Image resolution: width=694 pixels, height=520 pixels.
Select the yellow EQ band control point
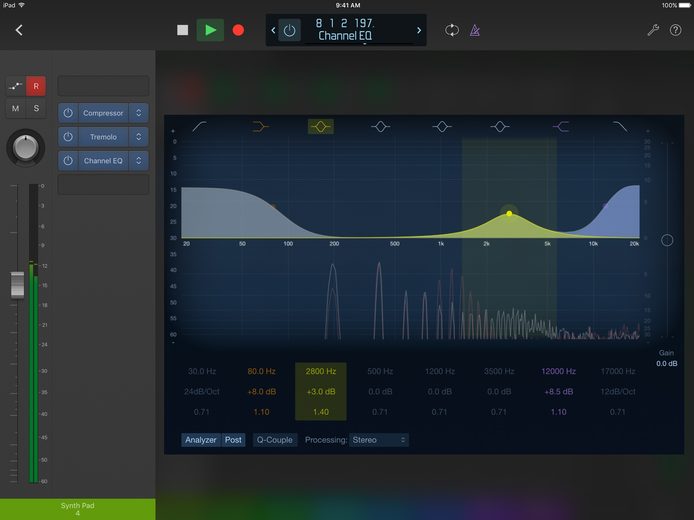509,213
